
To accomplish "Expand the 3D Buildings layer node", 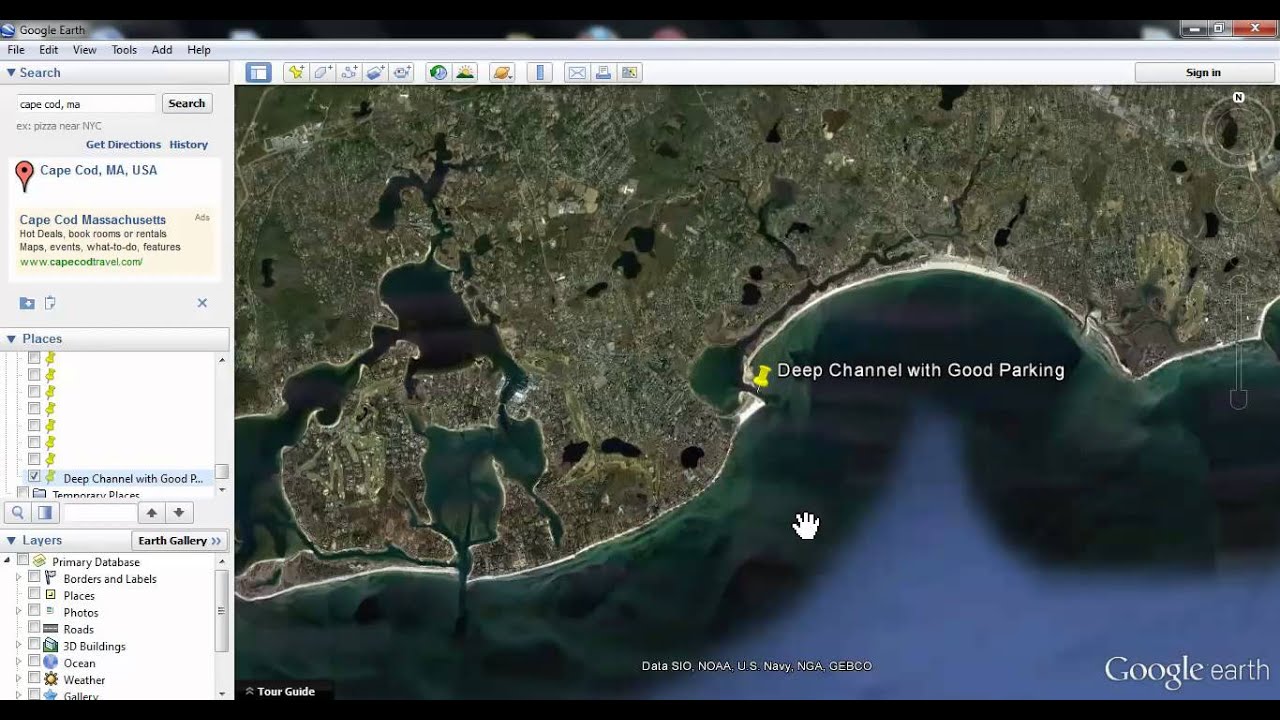I will pyautogui.click(x=18, y=646).
